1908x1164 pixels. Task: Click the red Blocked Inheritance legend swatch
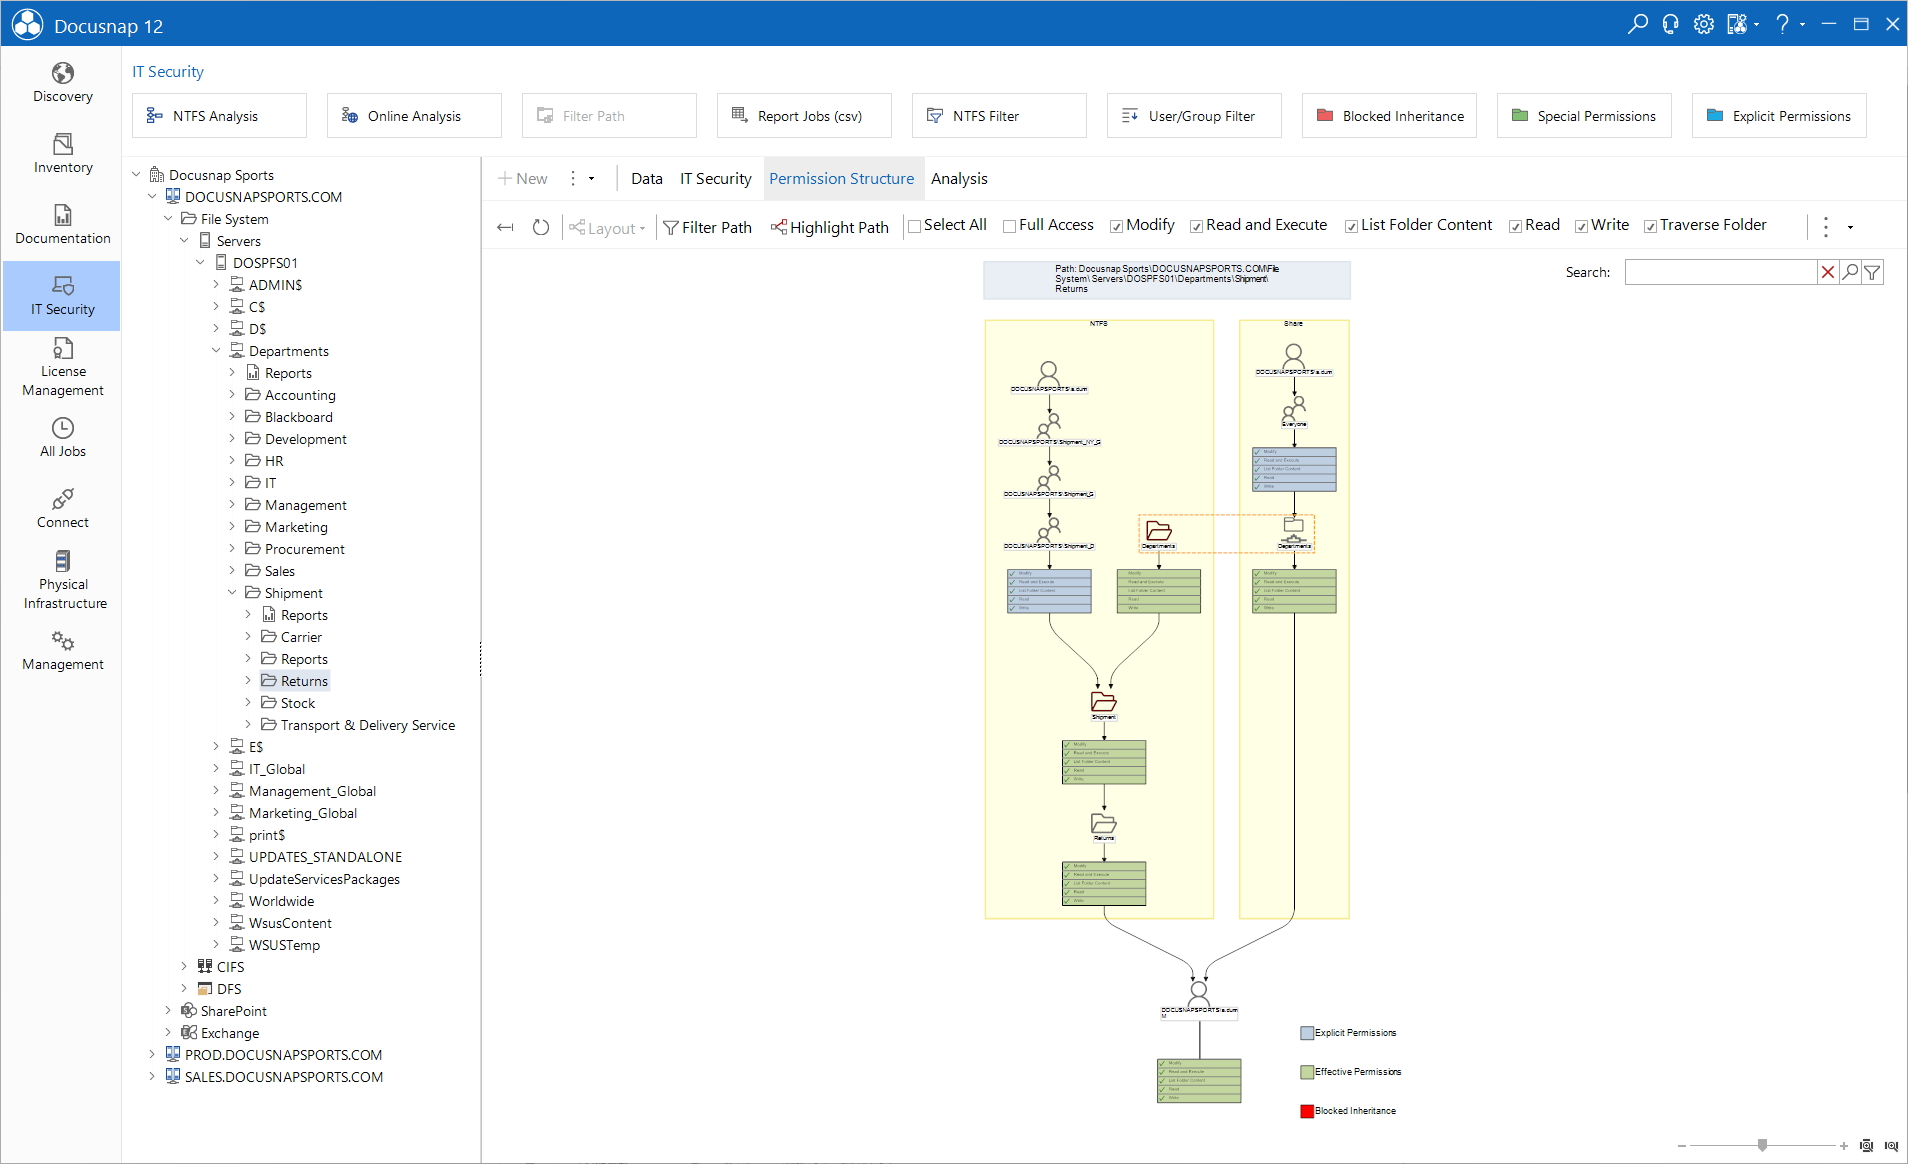coord(1306,1111)
